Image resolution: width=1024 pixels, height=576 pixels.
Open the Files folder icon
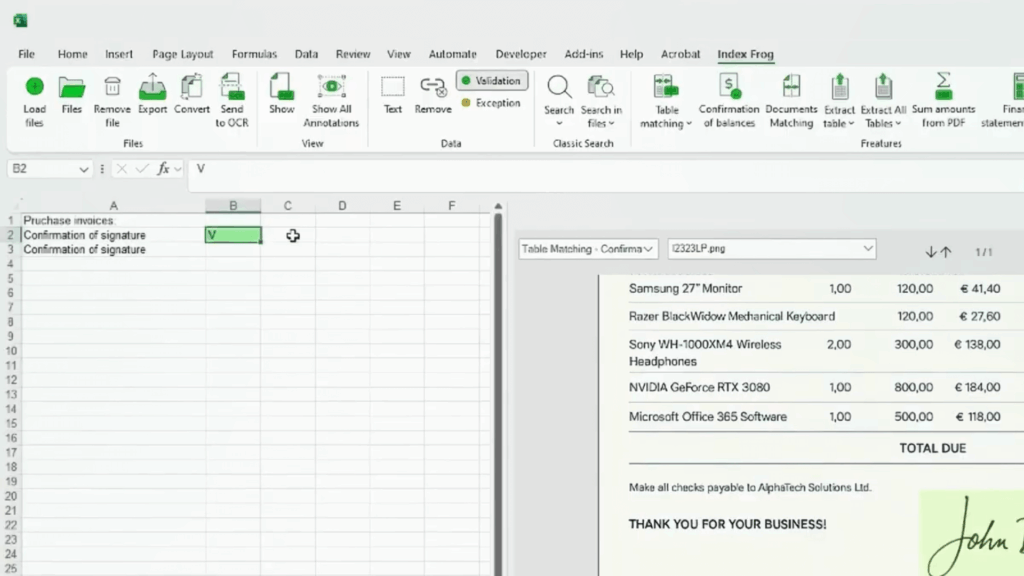click(x=72, y=86)
